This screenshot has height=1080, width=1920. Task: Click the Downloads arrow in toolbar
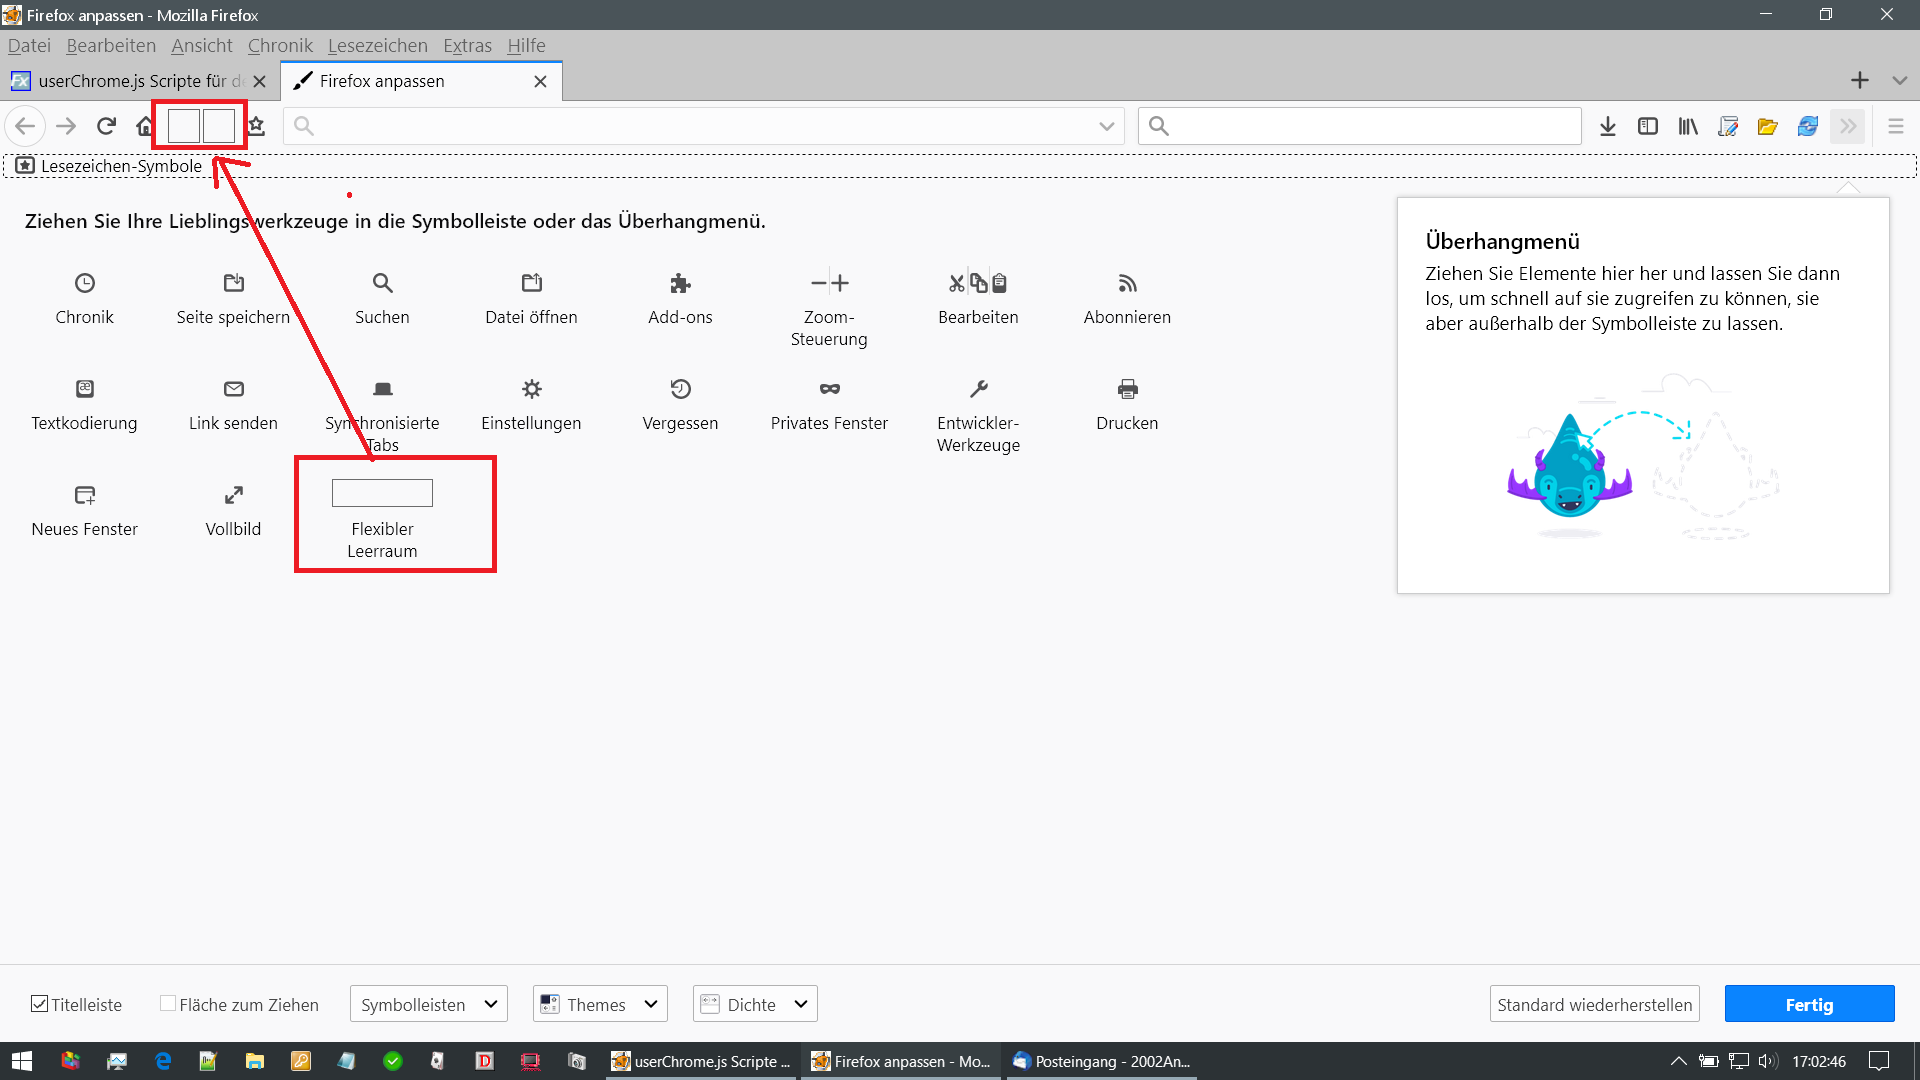[1607, 126]
